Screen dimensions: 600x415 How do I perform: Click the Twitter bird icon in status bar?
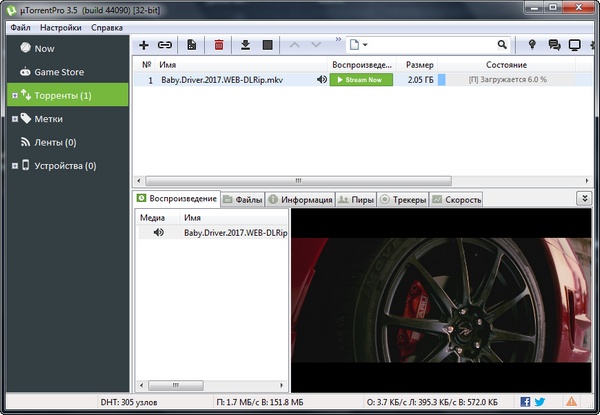[x=541, y=402]
